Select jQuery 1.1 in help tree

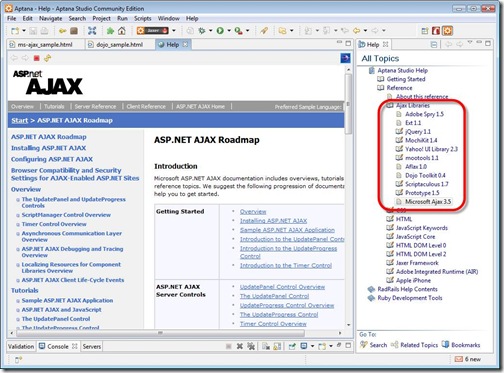point(418,132)
